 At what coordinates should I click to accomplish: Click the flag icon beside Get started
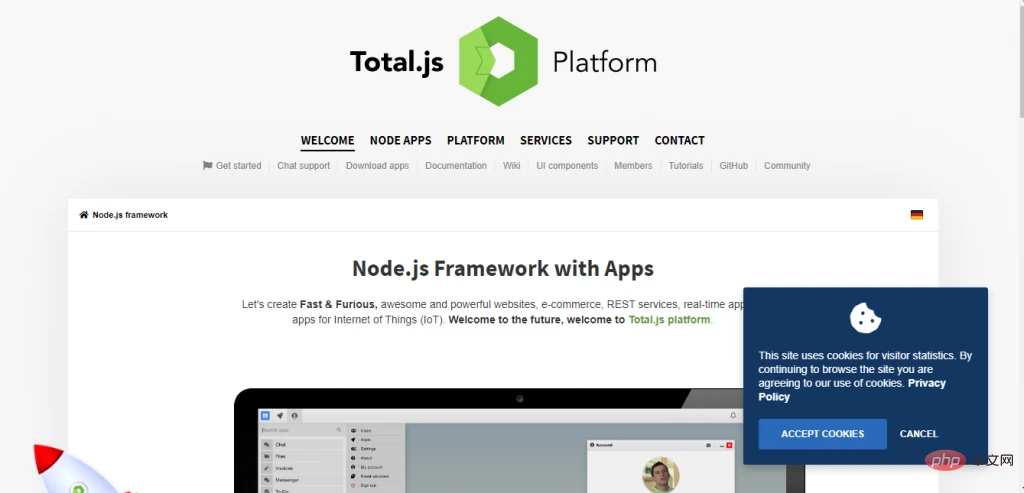207,166
